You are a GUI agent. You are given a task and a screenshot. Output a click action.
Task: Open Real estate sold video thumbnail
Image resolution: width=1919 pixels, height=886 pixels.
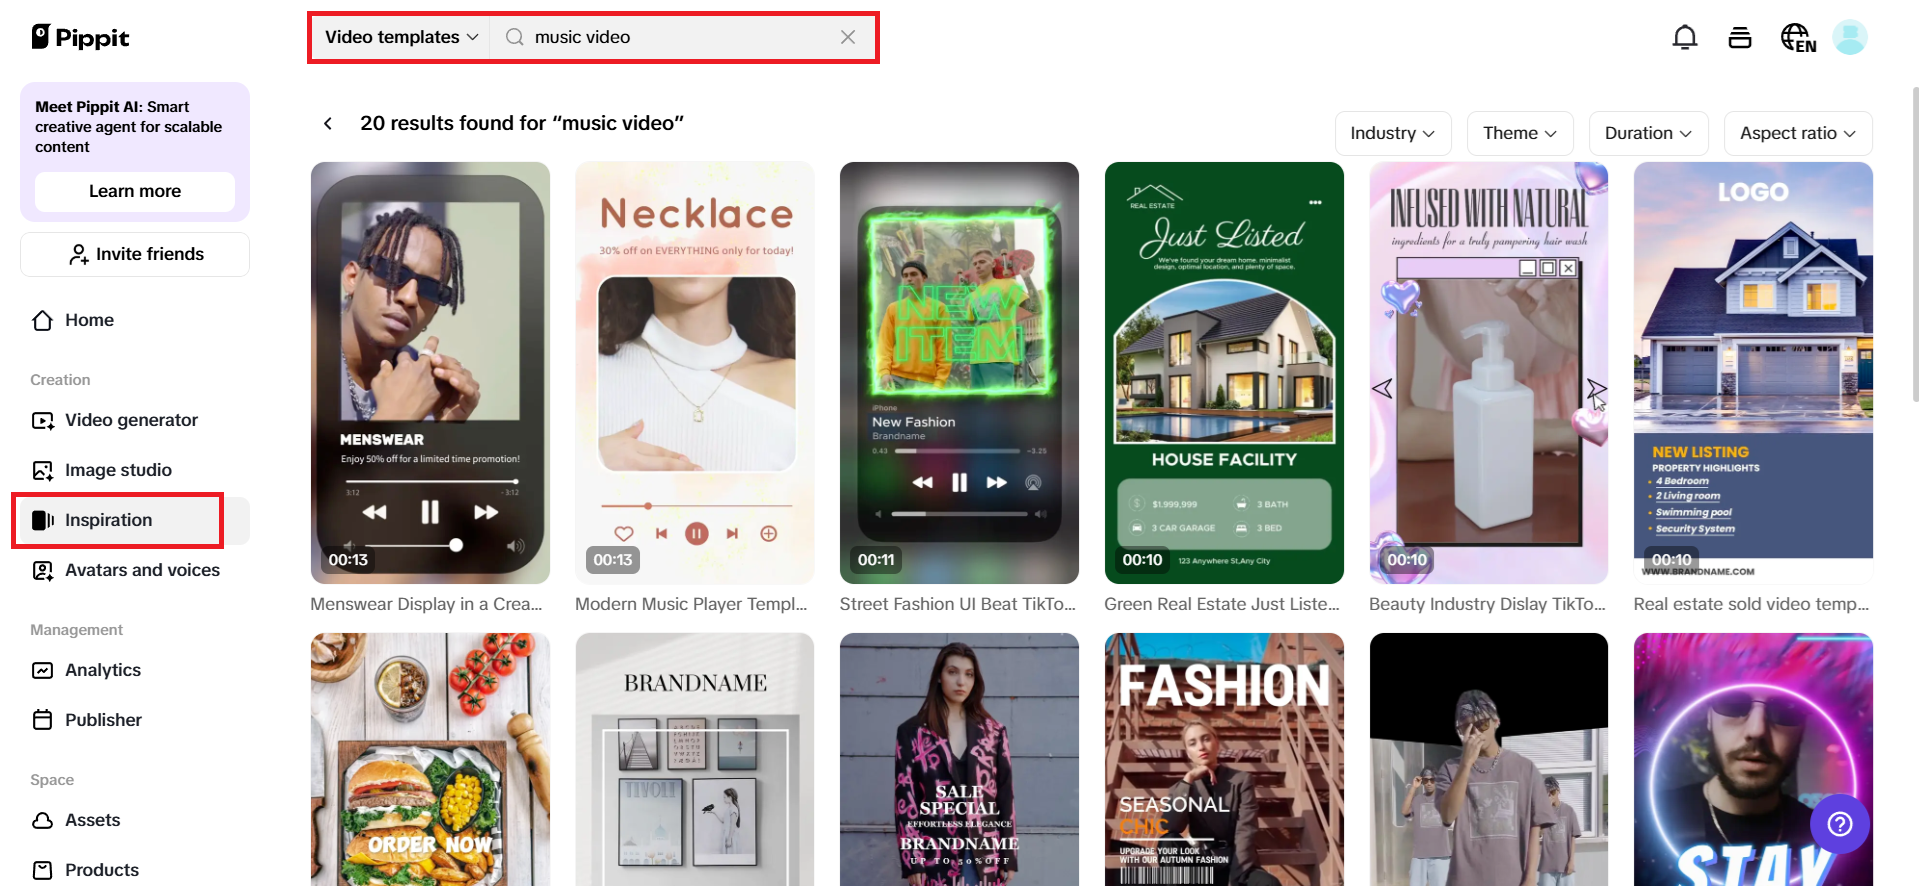click(1753, 373)
